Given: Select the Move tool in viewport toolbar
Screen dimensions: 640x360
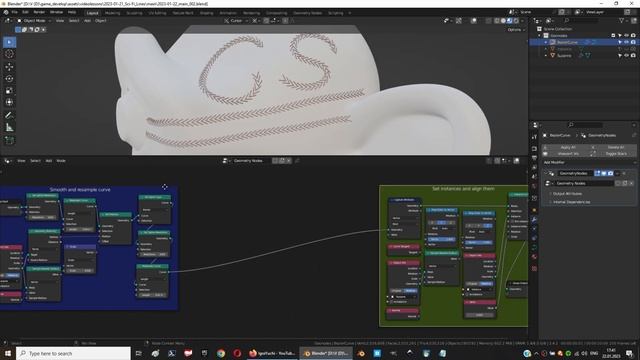Looking at the screenshot, I should [9, 67].
